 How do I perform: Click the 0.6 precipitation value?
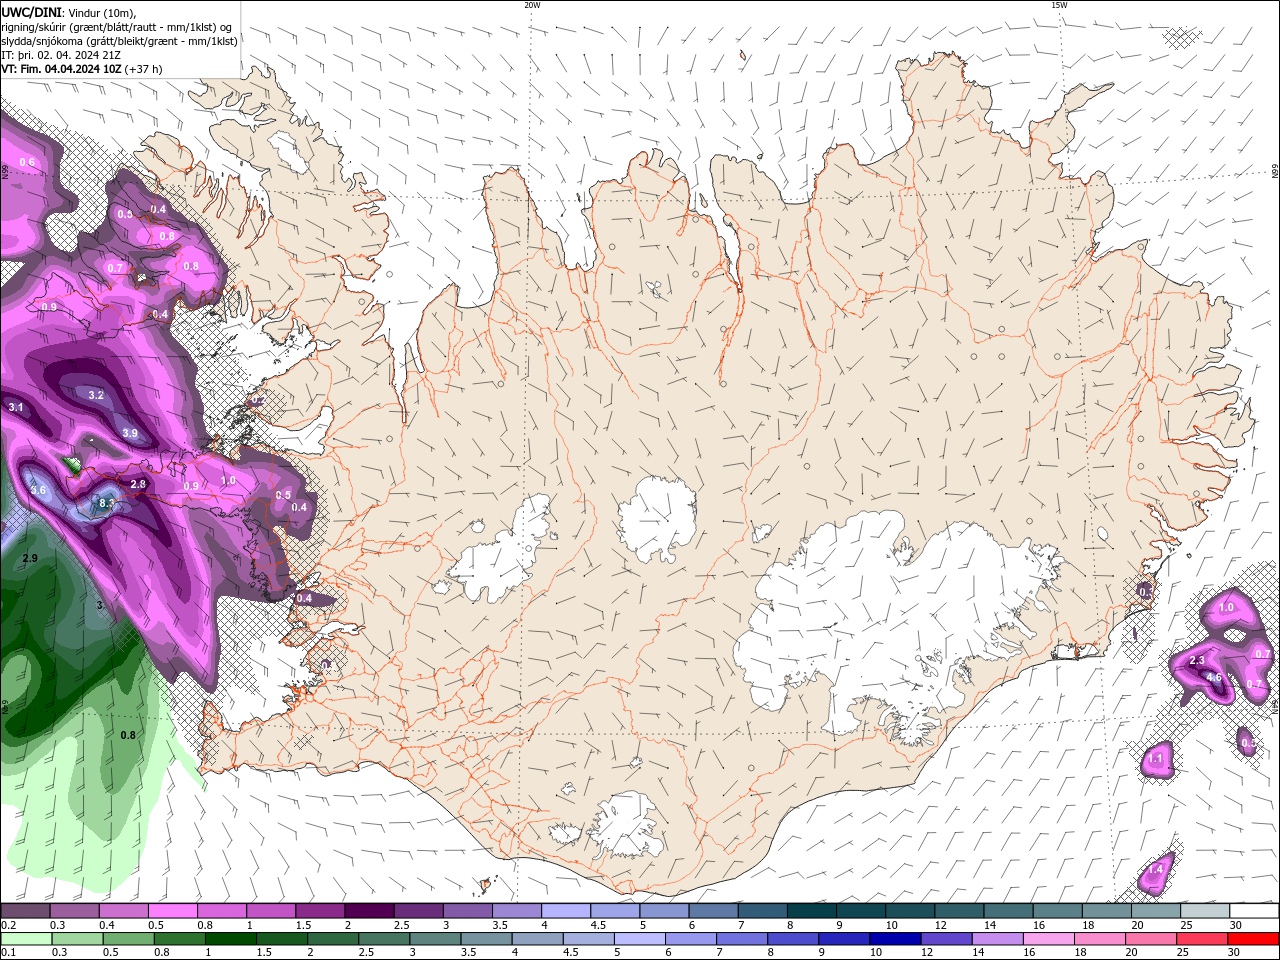[x=27, y=162]
